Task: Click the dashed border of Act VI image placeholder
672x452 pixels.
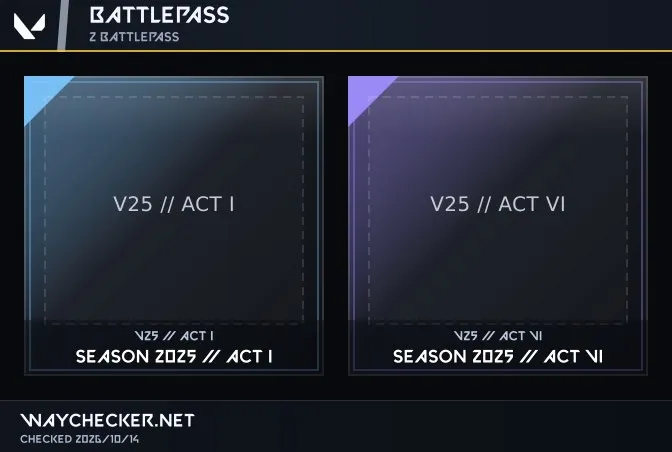Action: coord(498,97)
